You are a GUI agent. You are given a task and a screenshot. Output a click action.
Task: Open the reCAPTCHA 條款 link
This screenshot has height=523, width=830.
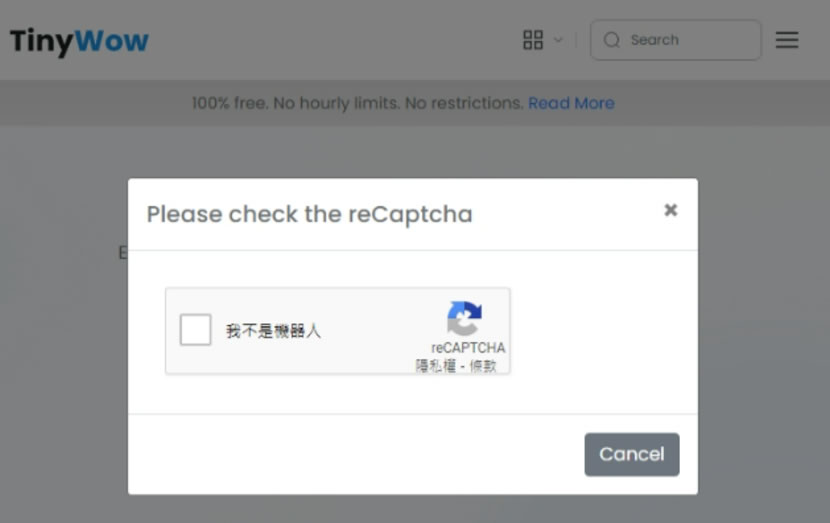[x=483, y=366]
